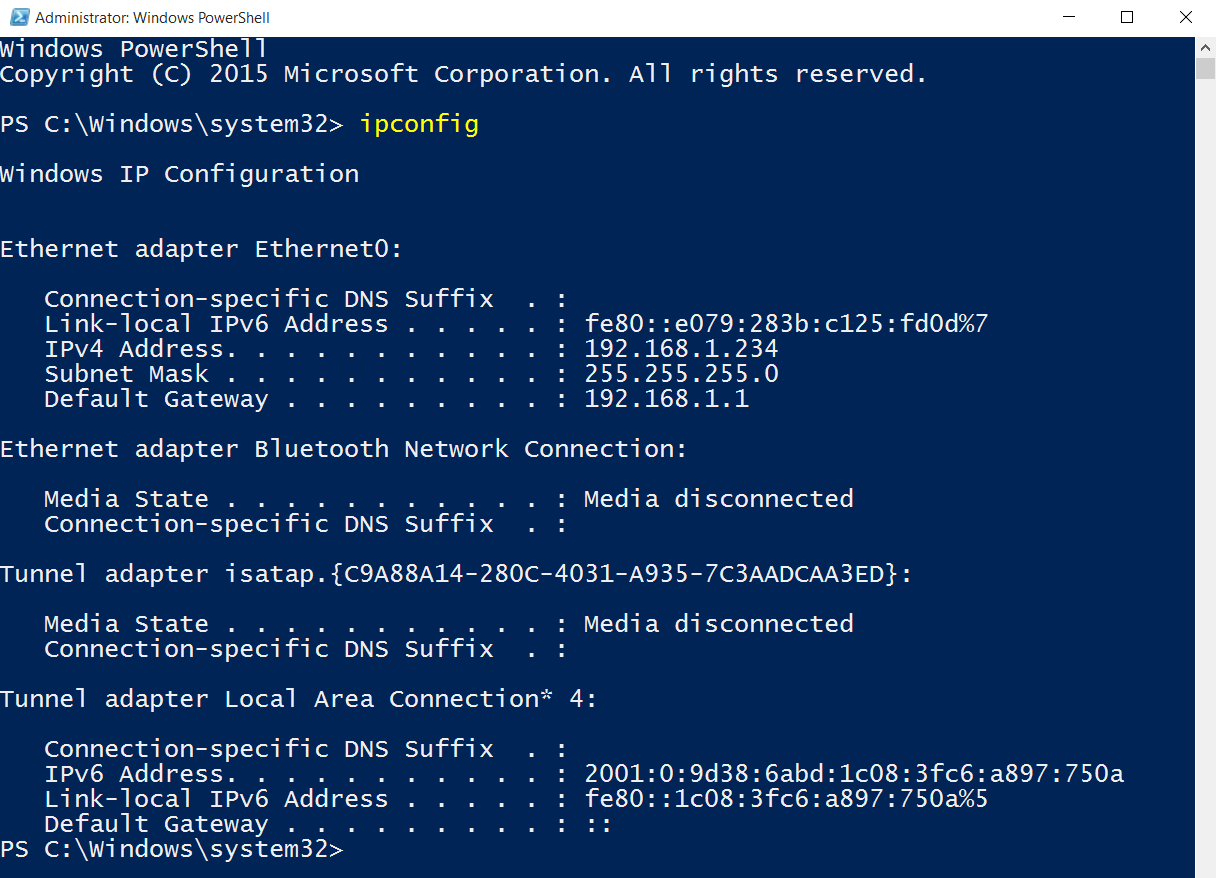Click the 'Tunnel adapter Local Area Connection* 4:' heading
The image size is (1216, 878).
pyautogui.click(x=298, y=699)
